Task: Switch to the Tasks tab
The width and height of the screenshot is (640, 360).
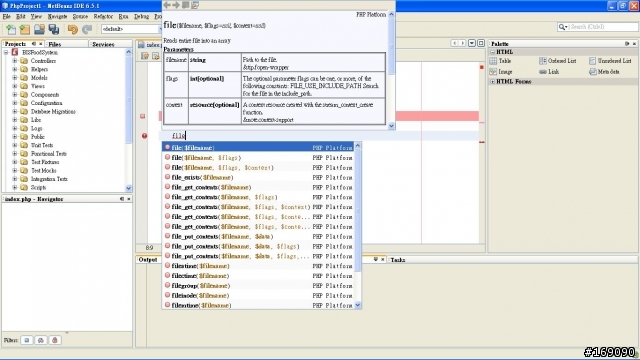Action: click(x=398, y=260)
